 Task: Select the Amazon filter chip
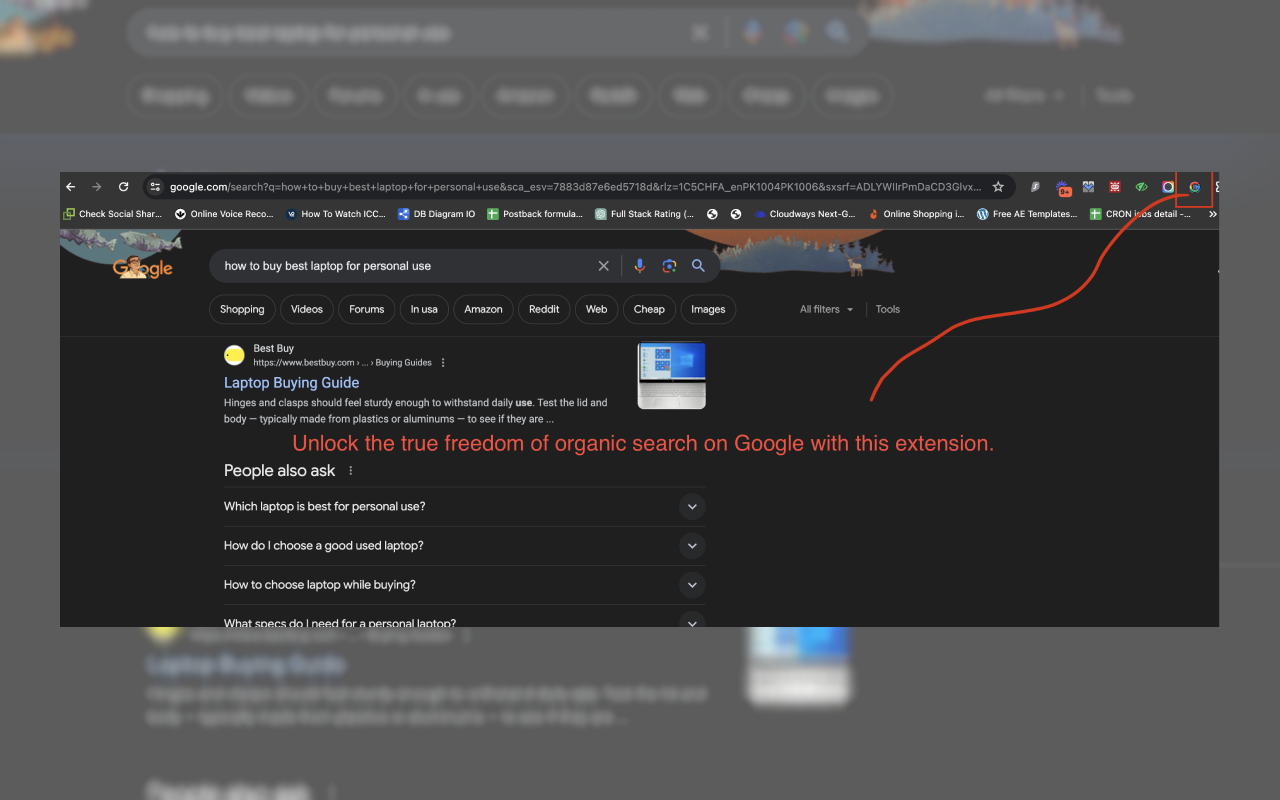click(x=483, y=310)
